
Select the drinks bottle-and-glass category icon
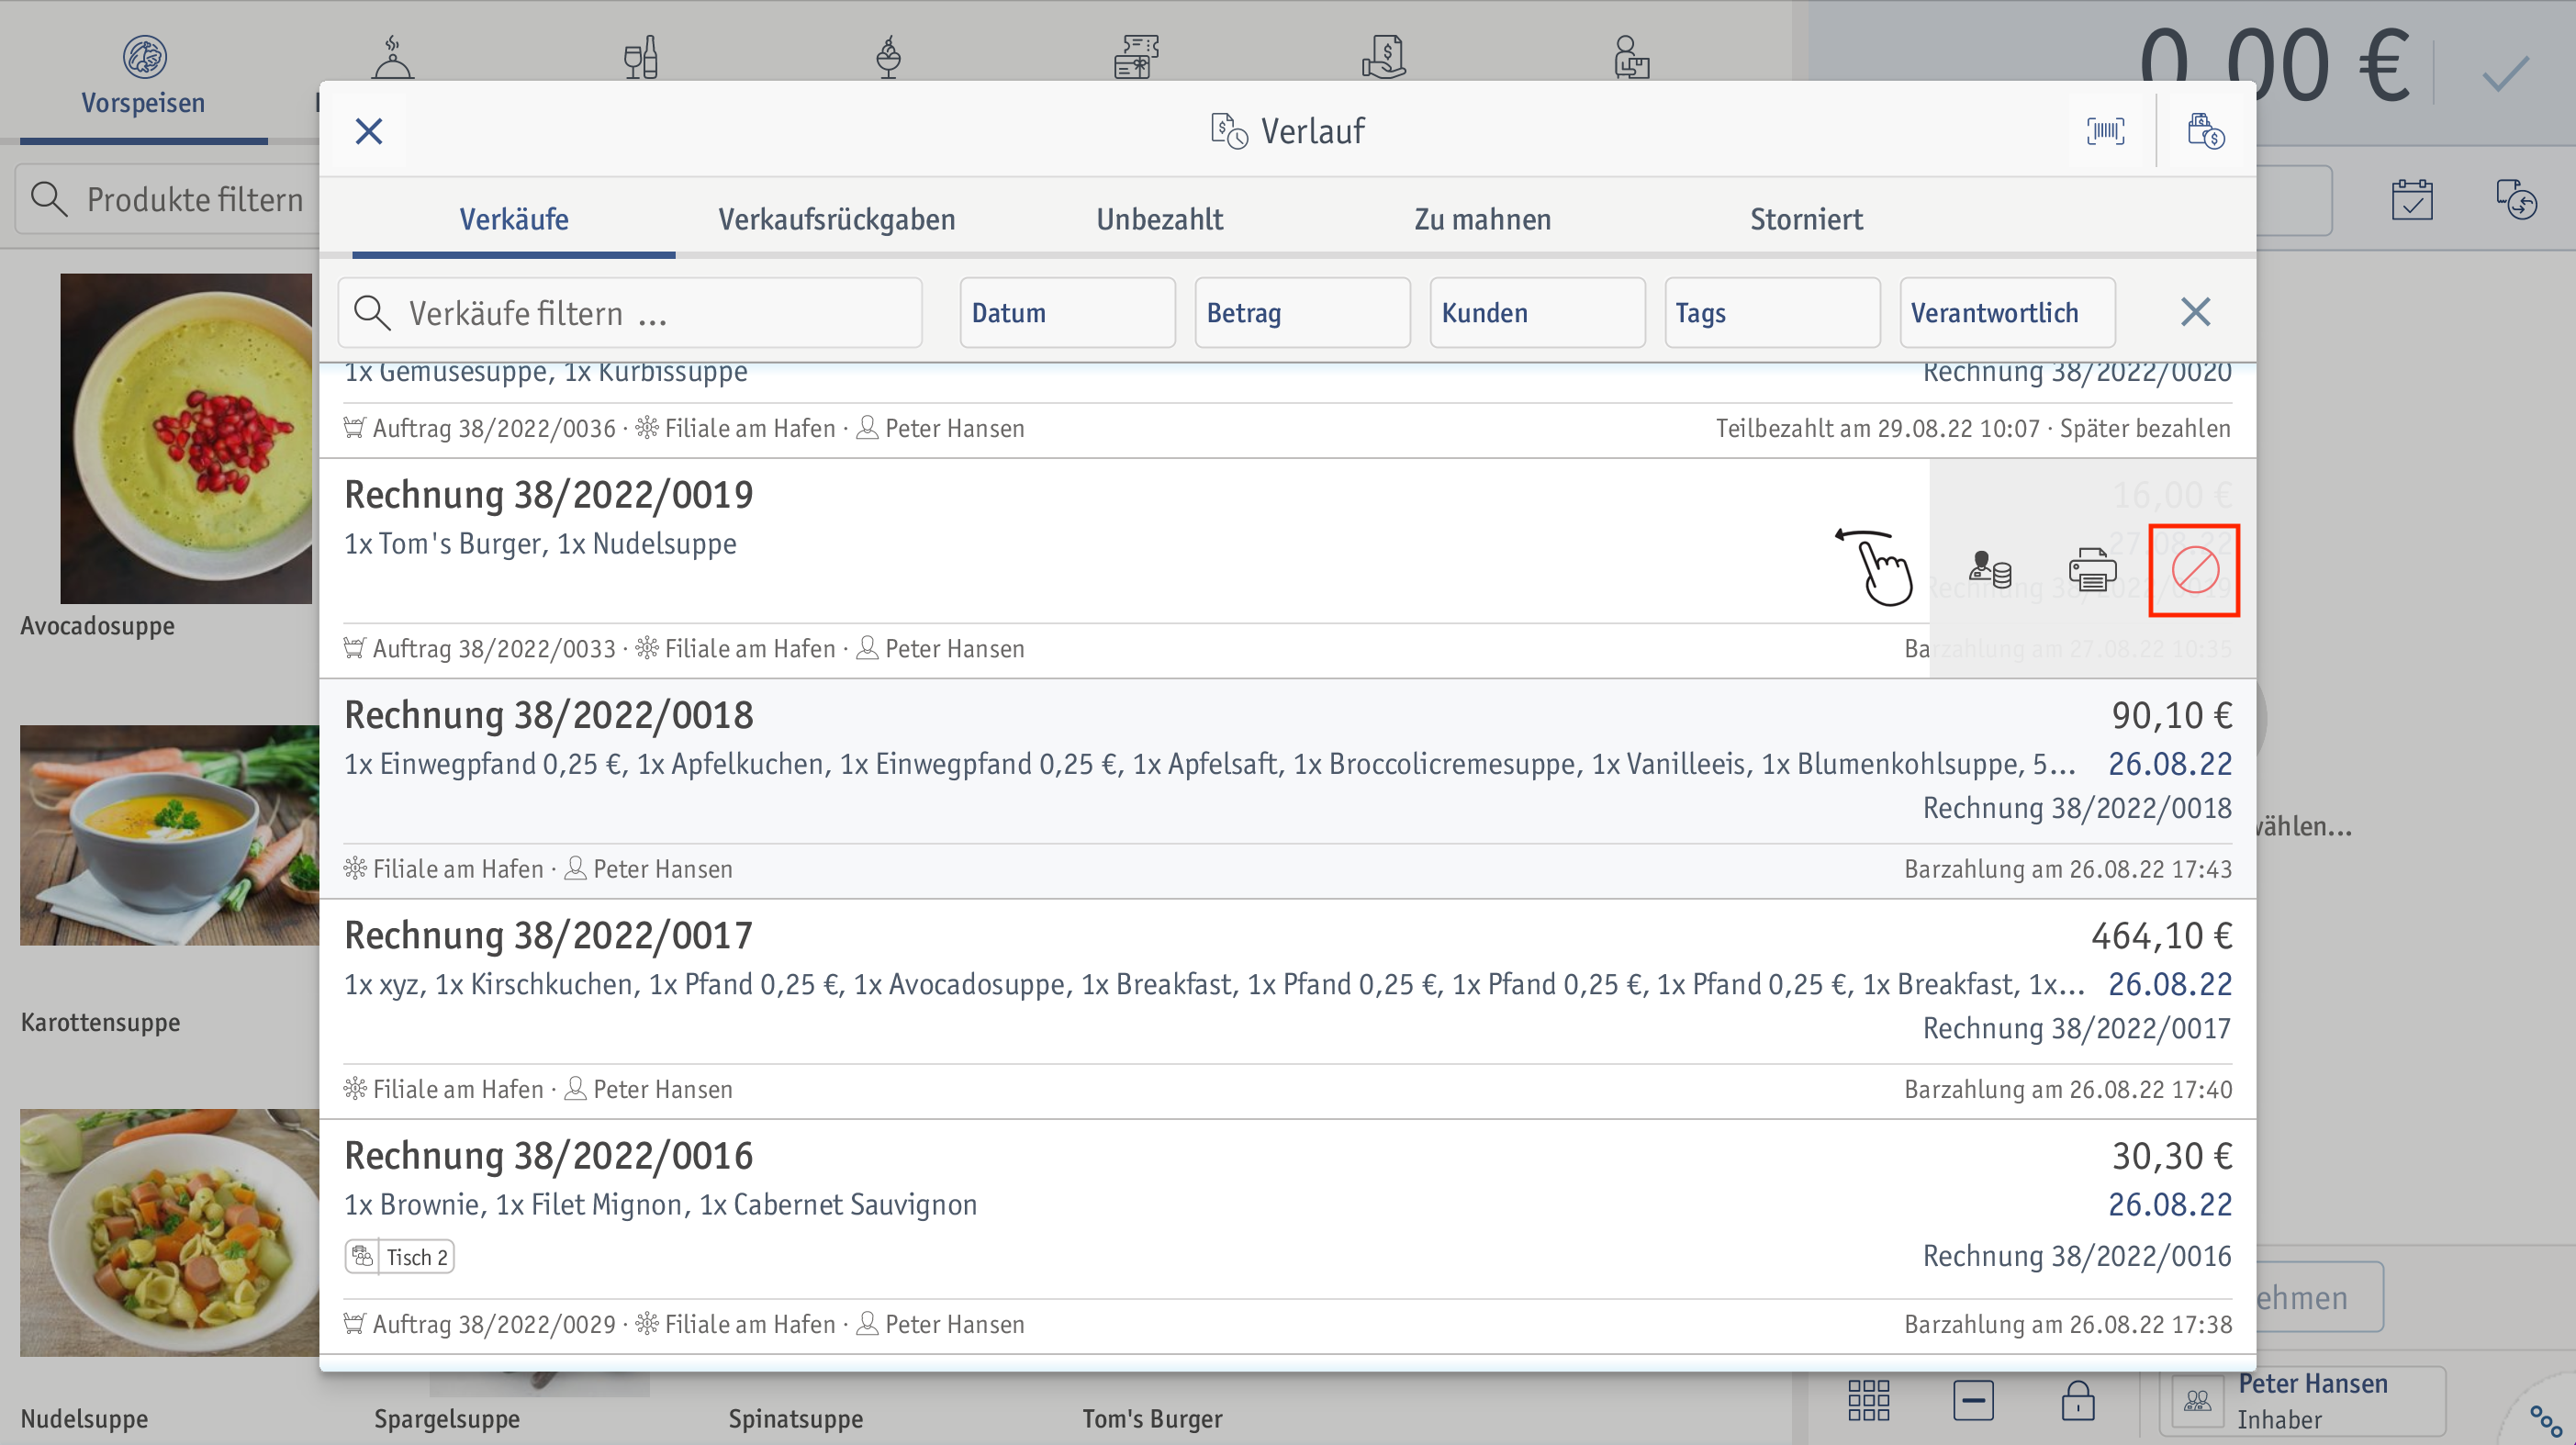tap(640, 56)
